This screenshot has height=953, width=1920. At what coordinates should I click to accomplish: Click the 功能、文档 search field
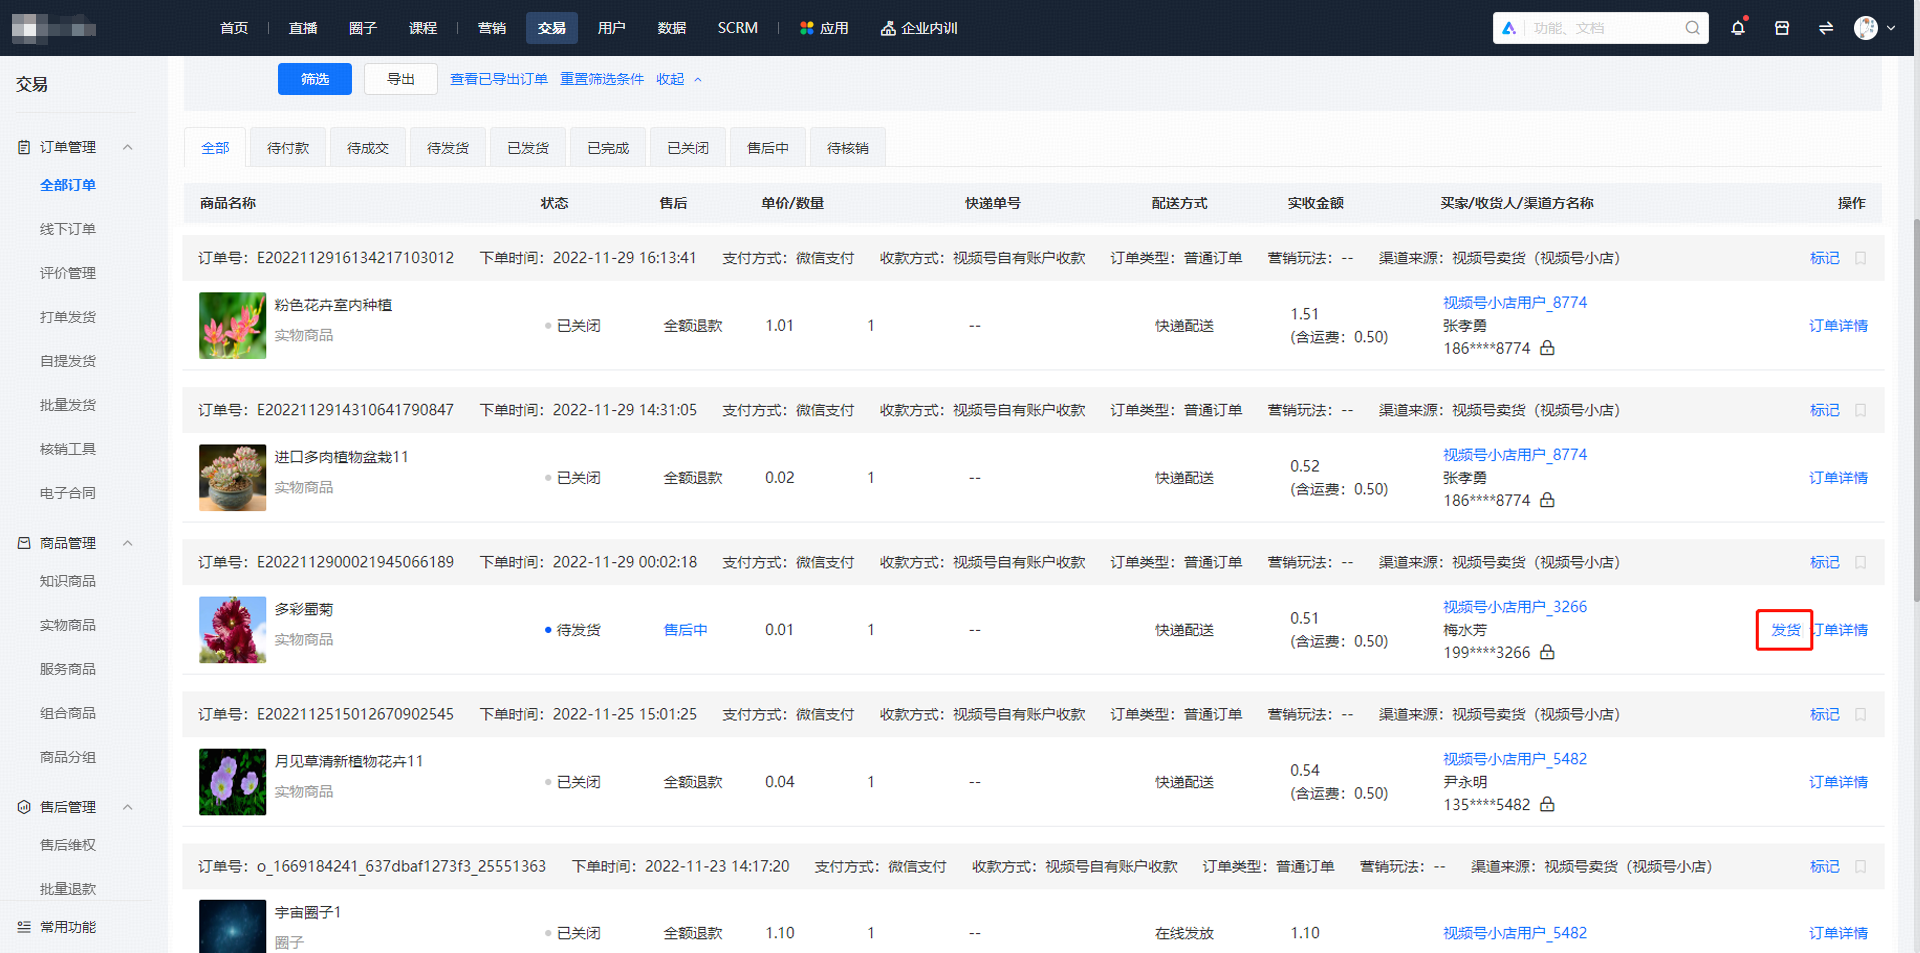(1600, 28)
